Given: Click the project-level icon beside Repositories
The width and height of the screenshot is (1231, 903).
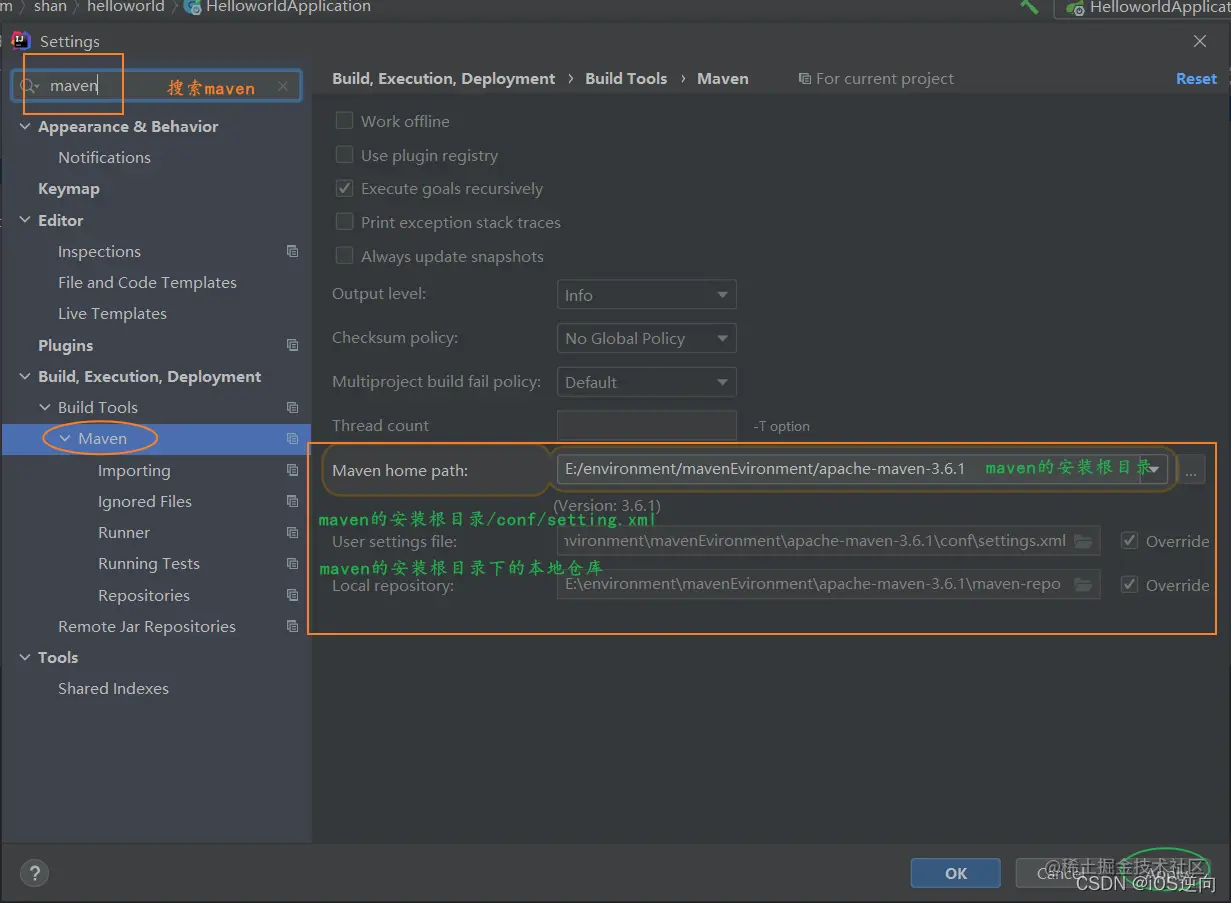Looking at the screenshot, I should pos(292,595).
